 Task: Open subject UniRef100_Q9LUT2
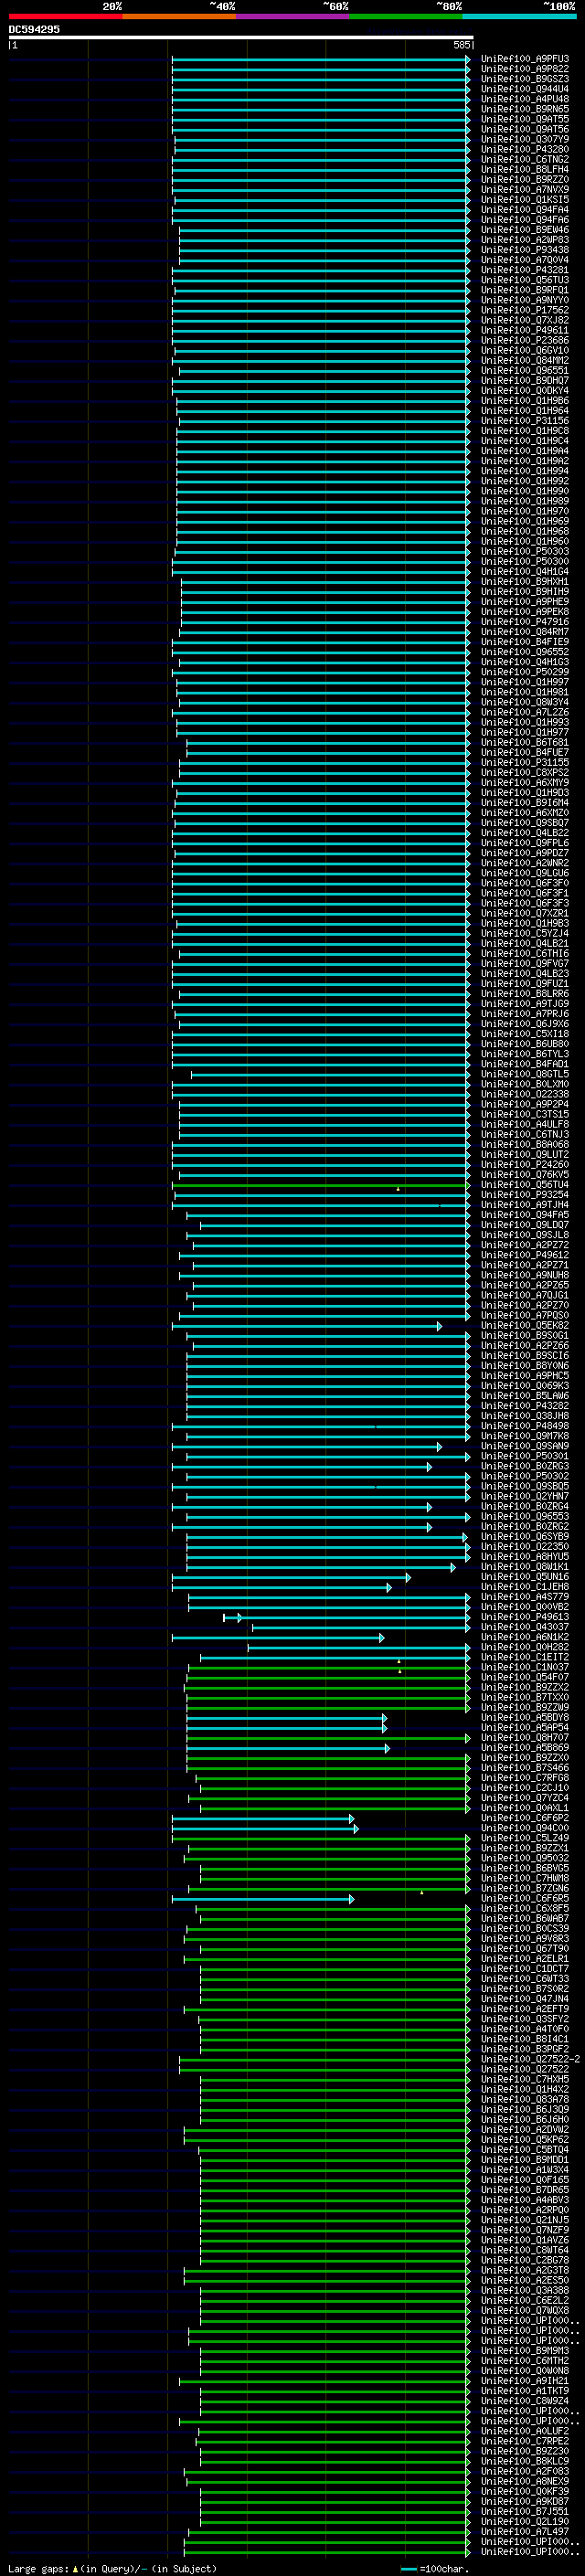(525, 1155)
